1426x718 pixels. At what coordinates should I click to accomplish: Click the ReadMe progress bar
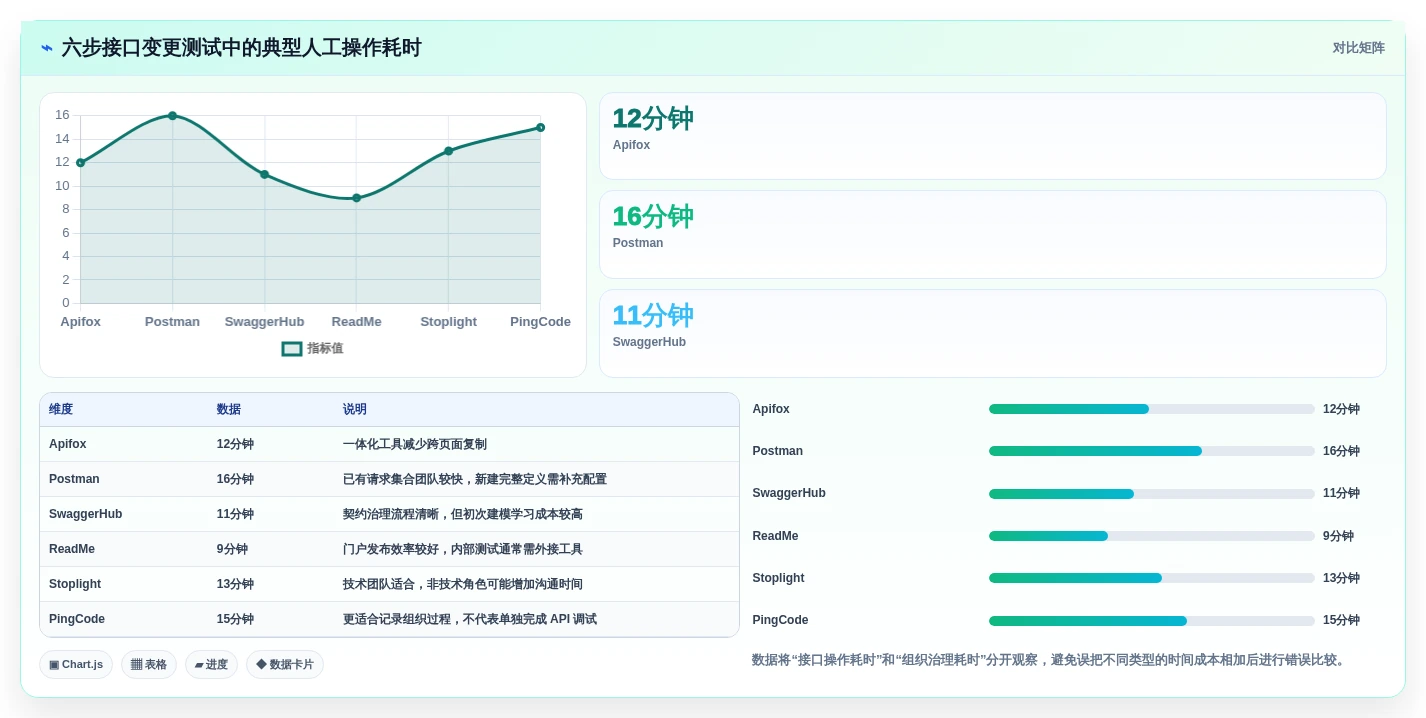pyautogui.click(x=1152, y=536)
